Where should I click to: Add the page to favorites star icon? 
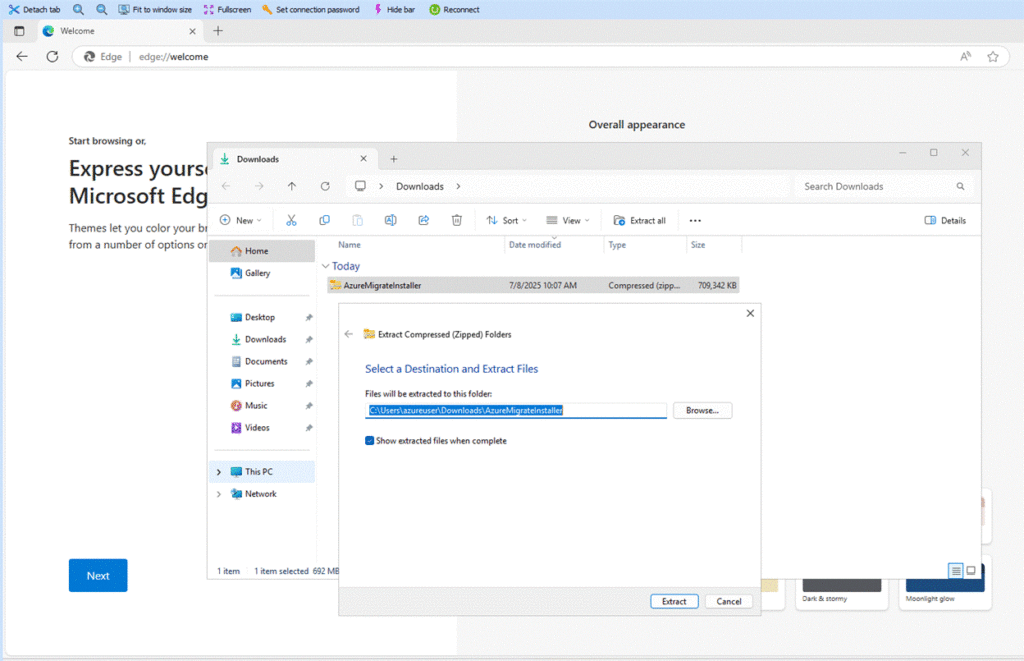(992, 57)
